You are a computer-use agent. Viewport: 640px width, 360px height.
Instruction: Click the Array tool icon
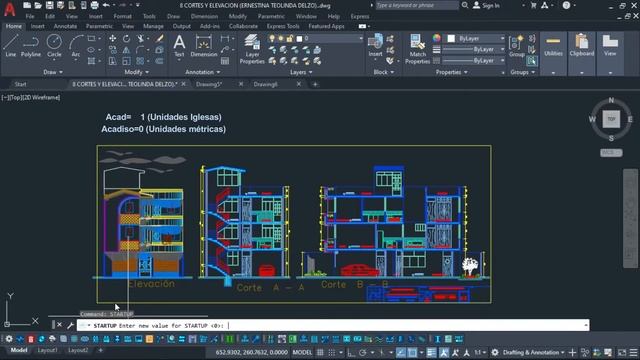(140, 61)
